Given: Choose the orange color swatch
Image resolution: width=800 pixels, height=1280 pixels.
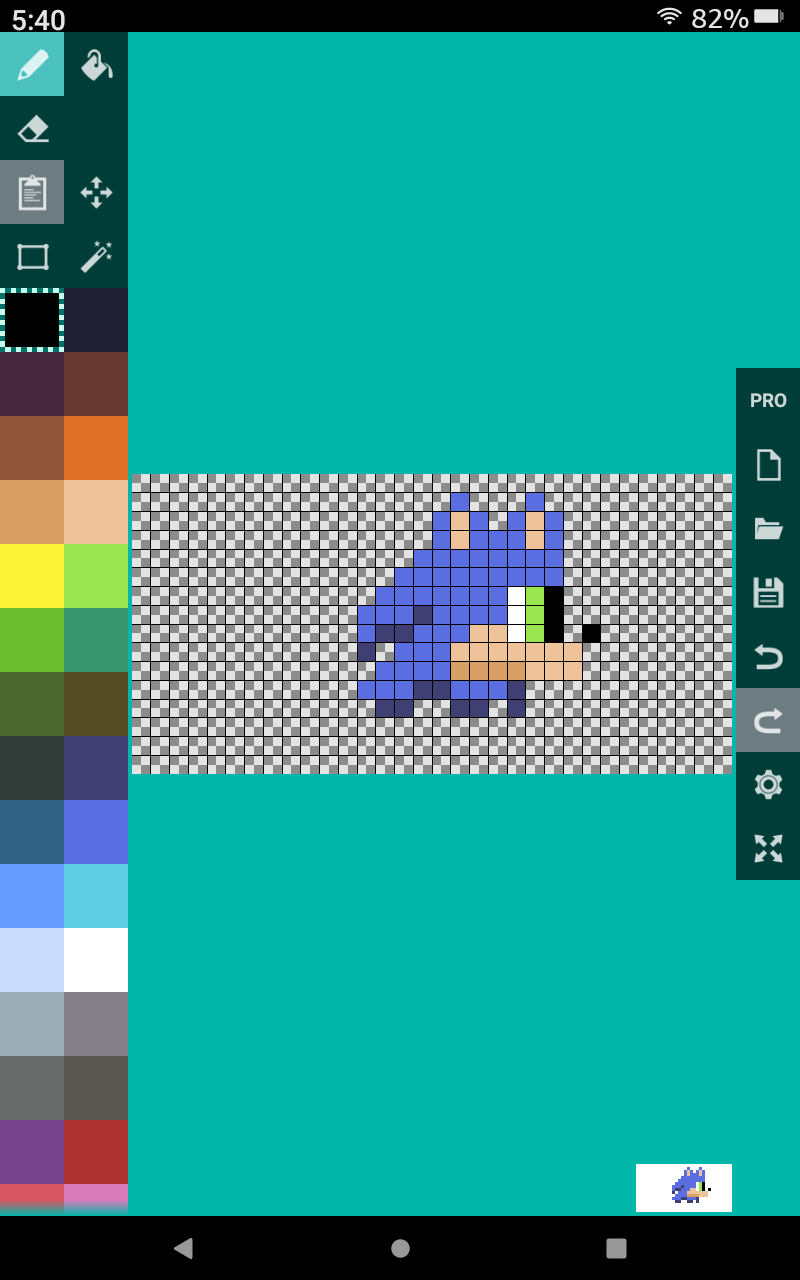Looking at the screenshot, I should (96, 448).
